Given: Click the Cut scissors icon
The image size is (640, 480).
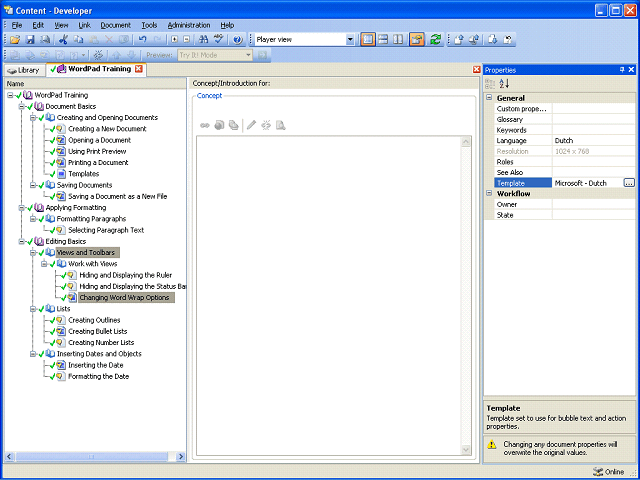Looking at the screenshot, I should point(62,40).
